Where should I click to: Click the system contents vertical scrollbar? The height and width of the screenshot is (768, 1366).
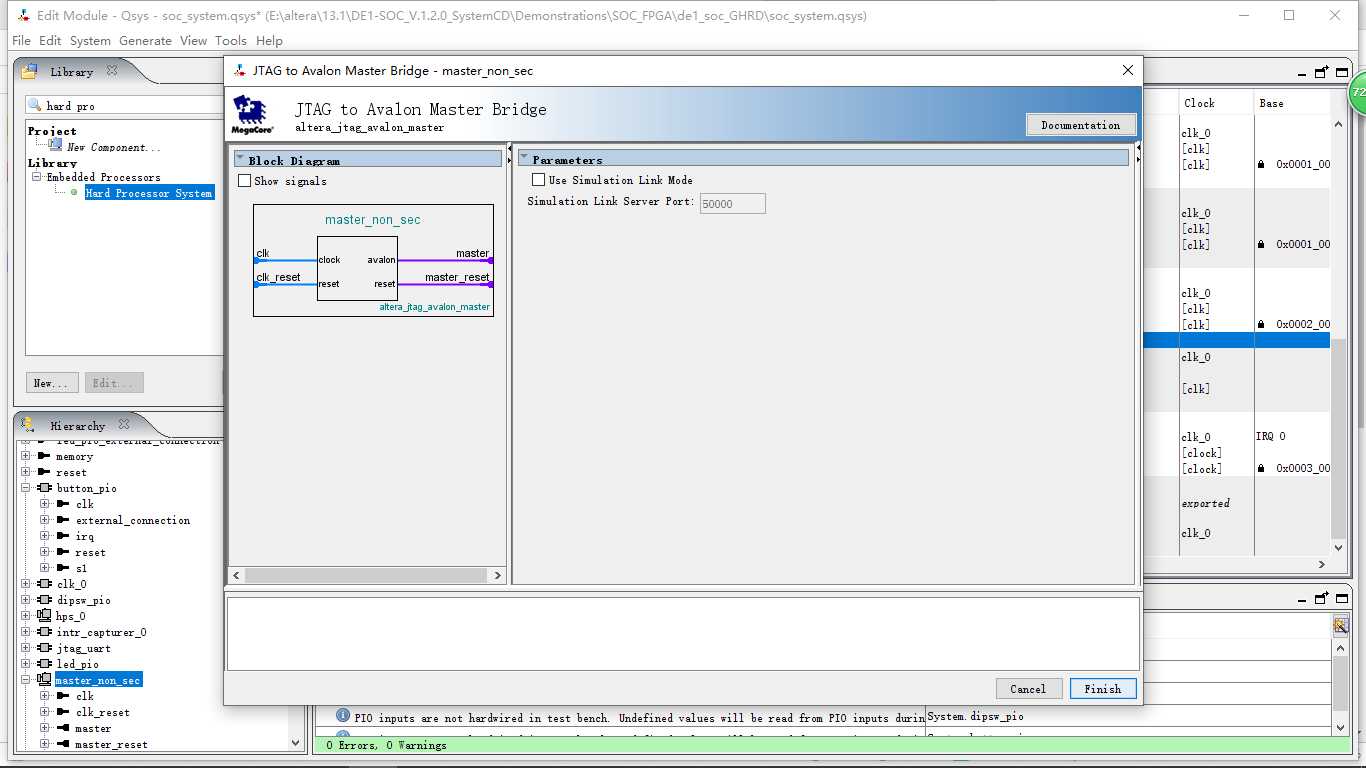tap(1339, 437)
